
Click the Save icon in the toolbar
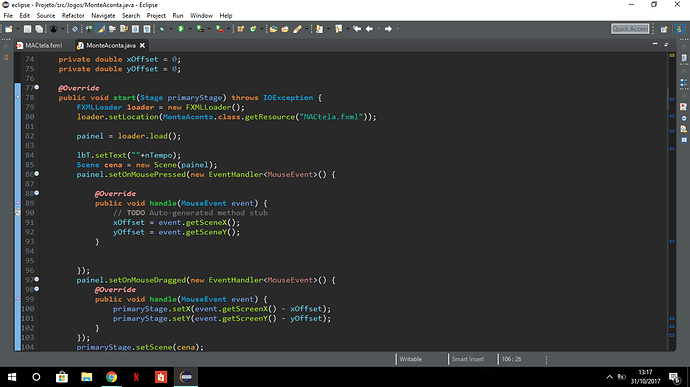pos(27,29)
